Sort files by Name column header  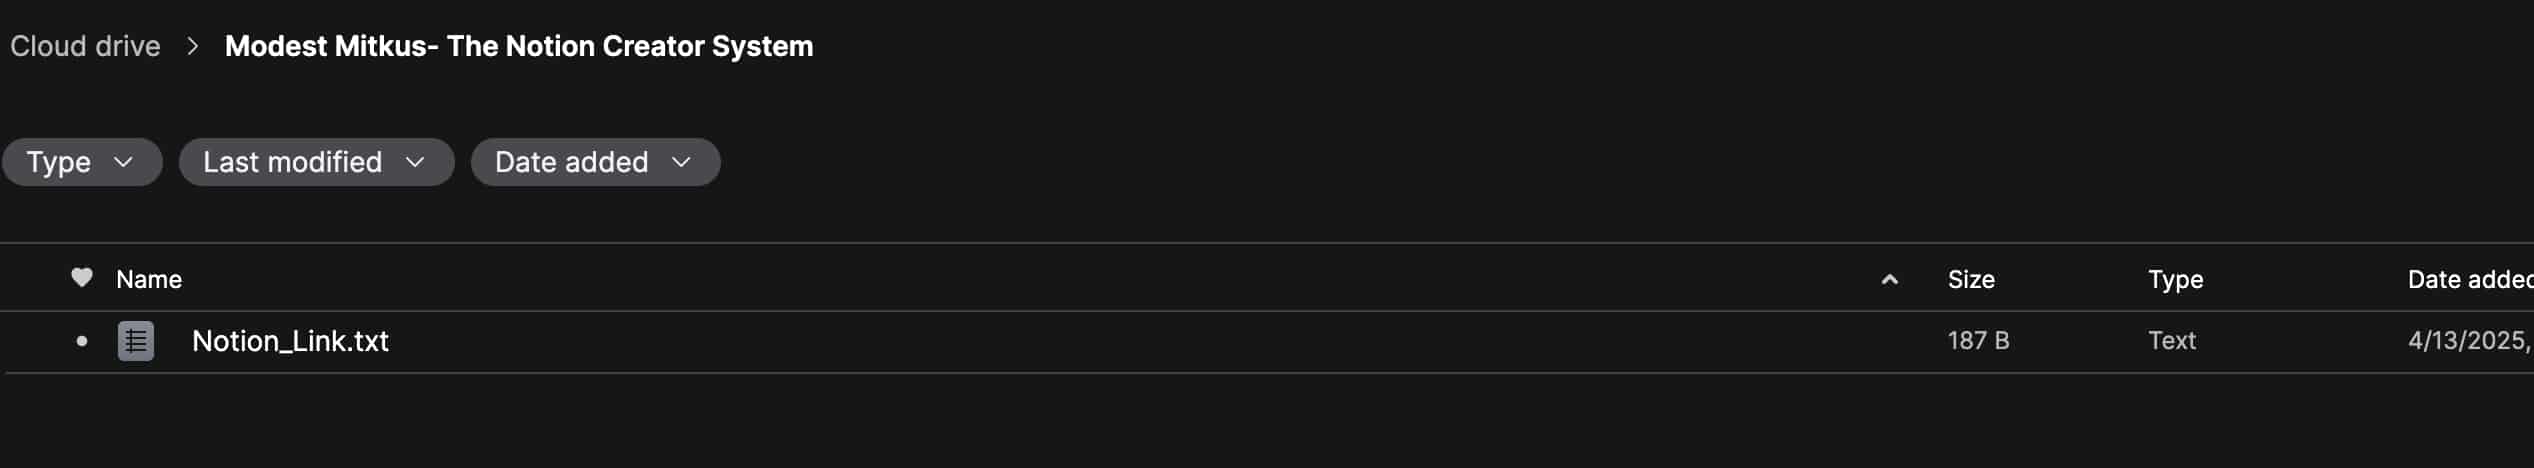pyautogui.click(x=149, y=279)
